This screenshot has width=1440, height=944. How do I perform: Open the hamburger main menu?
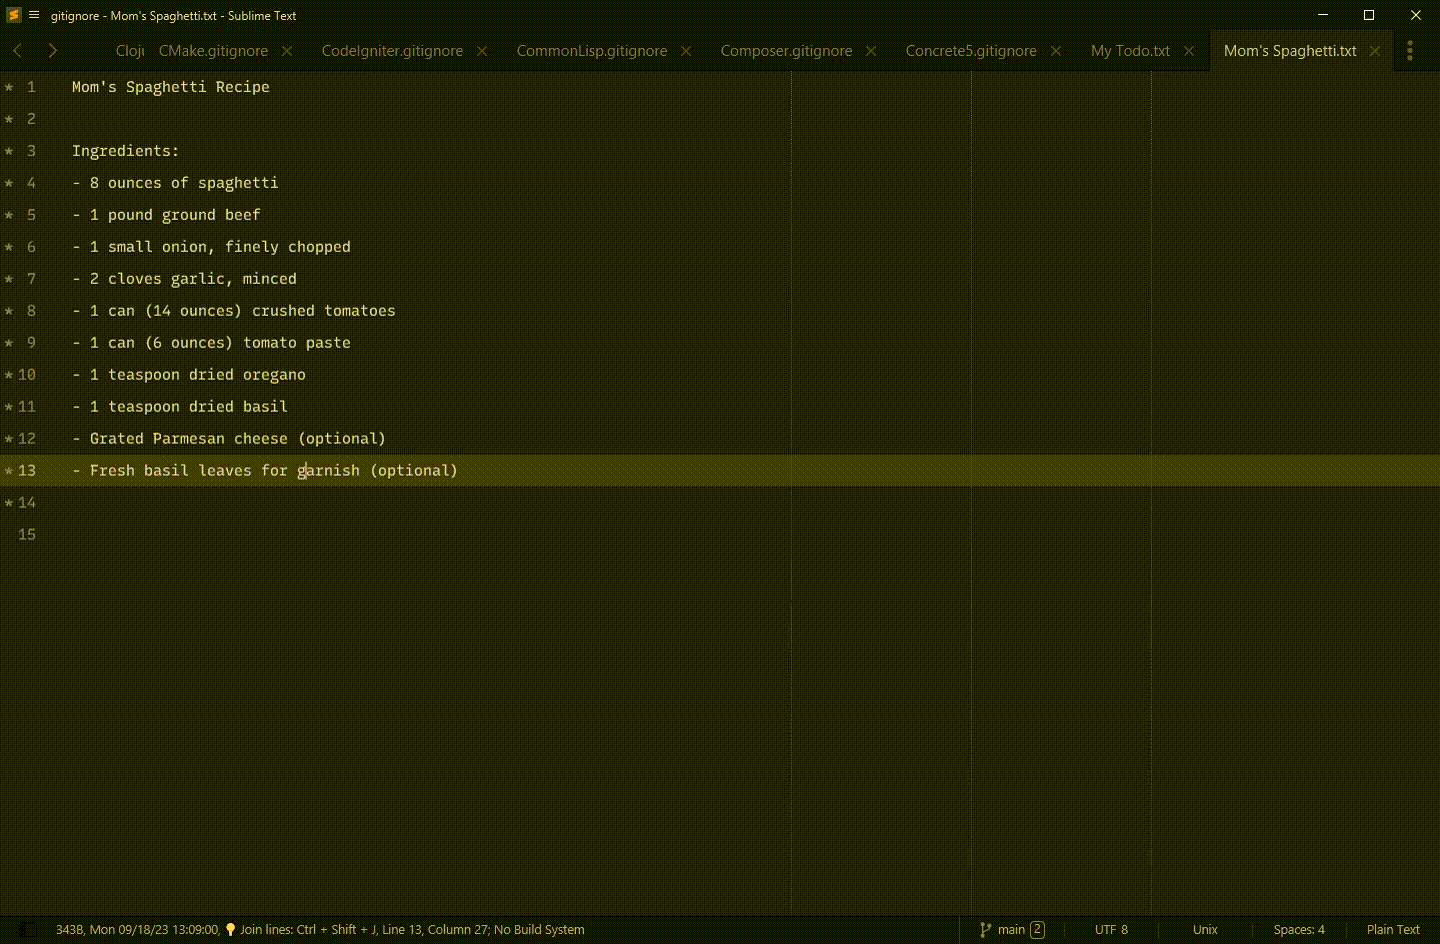34,15
